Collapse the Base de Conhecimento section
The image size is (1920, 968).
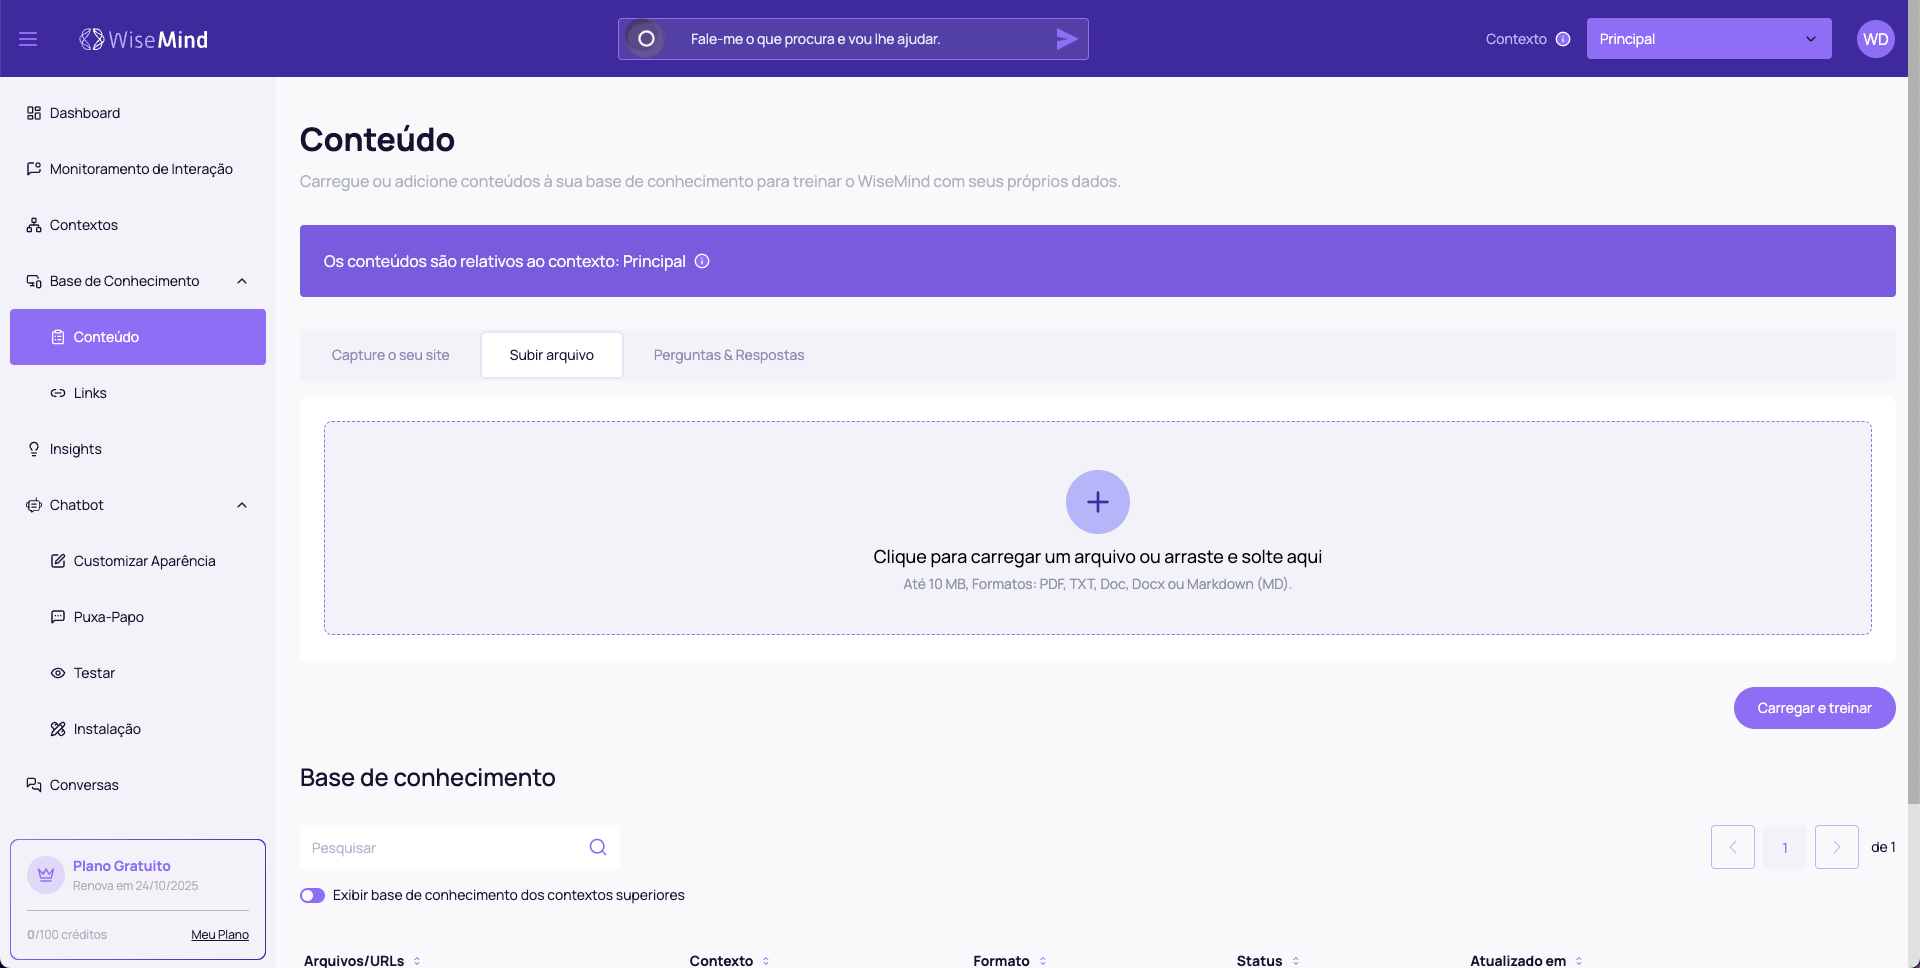tap(242, 281)
